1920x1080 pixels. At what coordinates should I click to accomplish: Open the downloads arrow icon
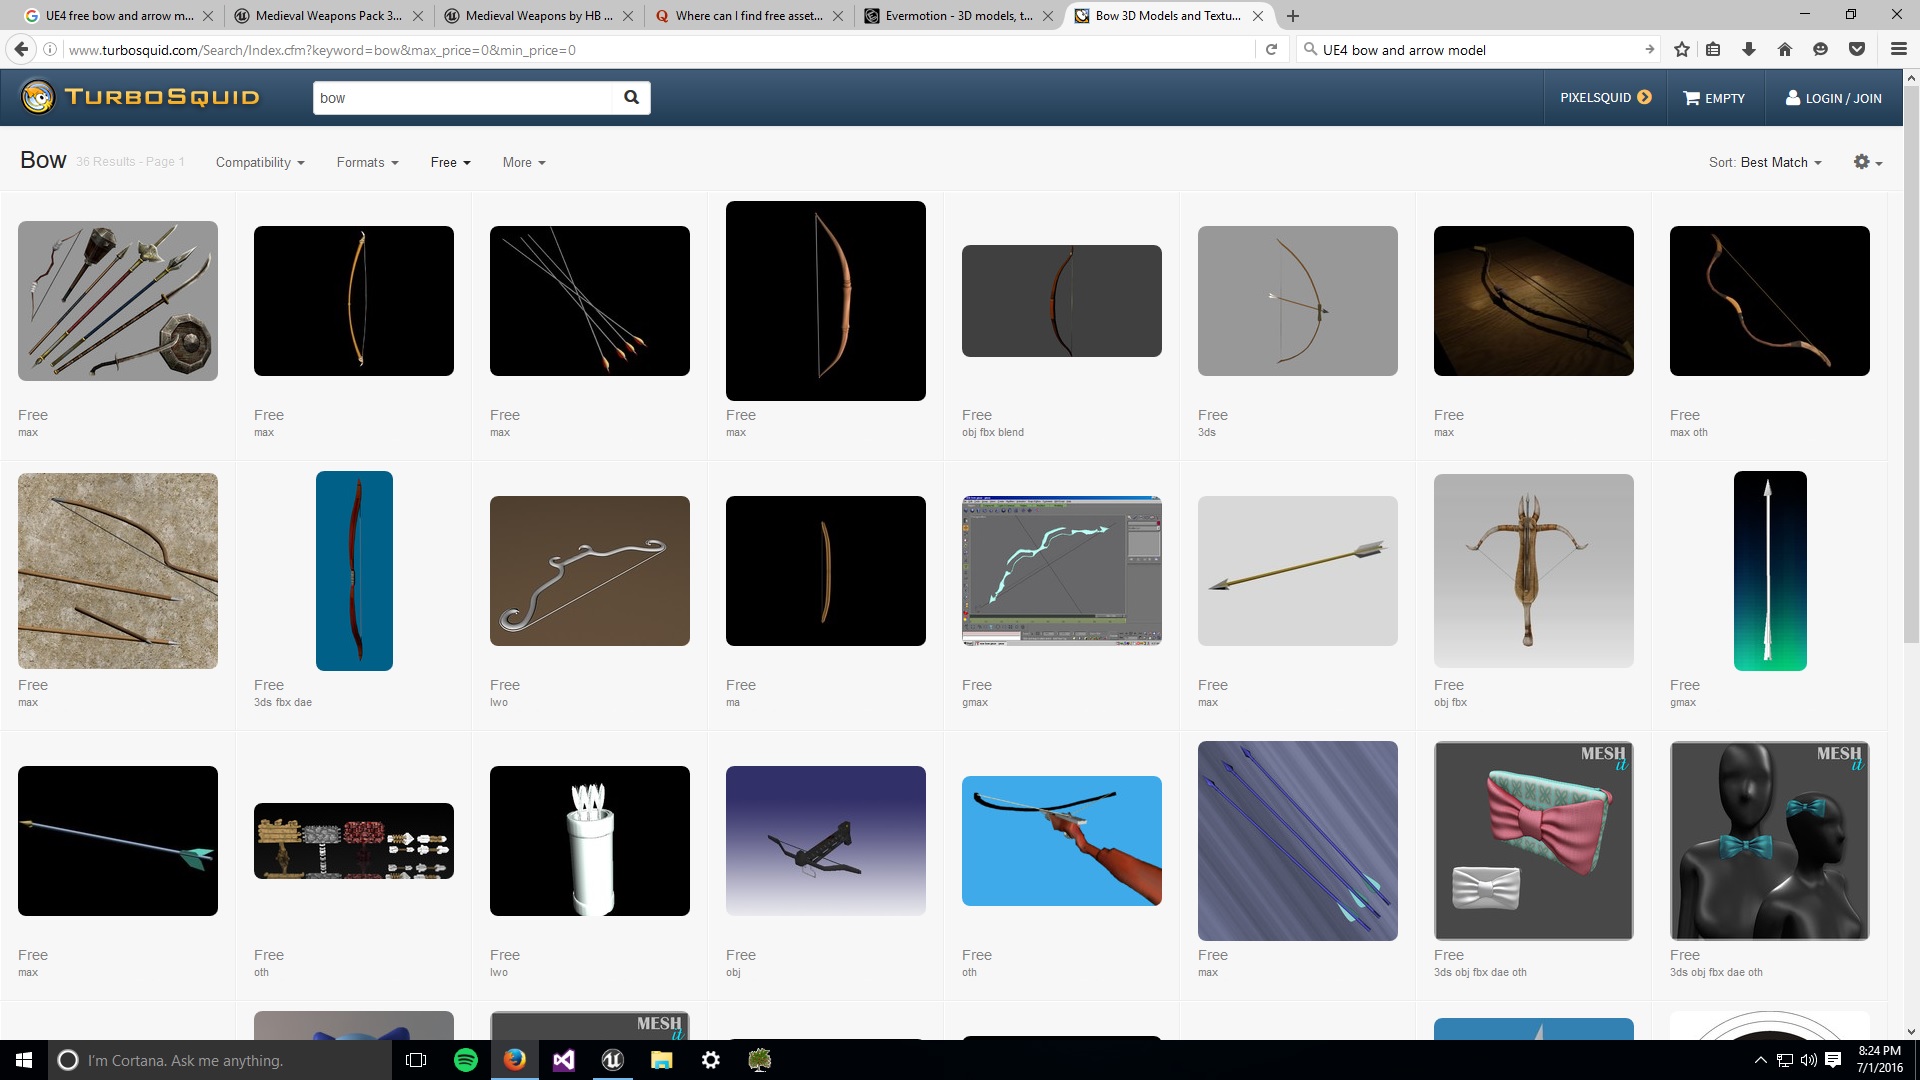pos(1749,49)
